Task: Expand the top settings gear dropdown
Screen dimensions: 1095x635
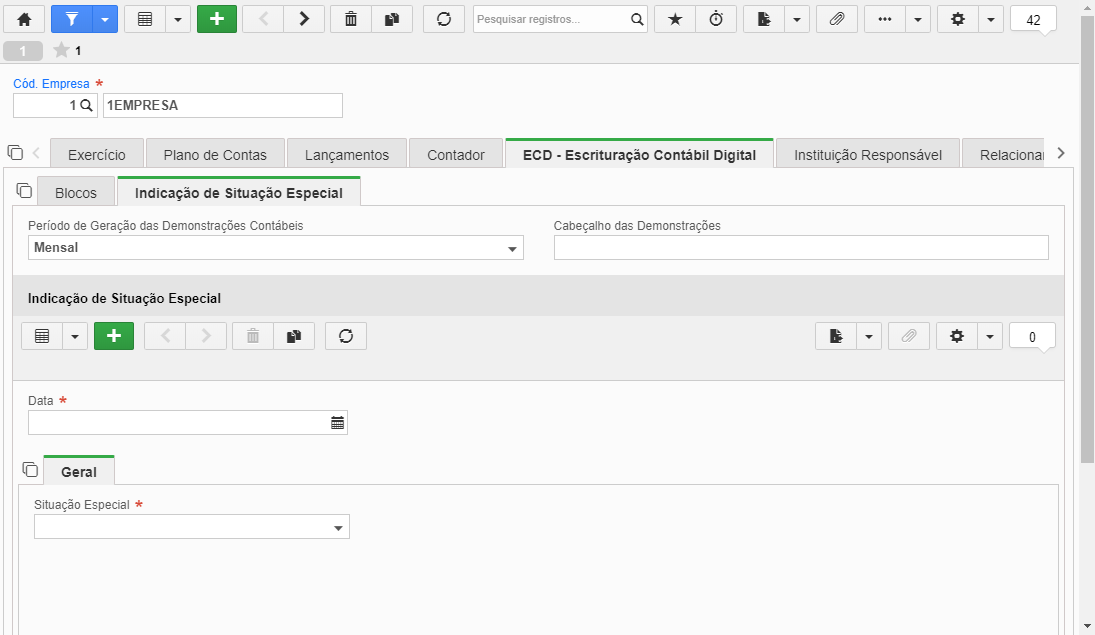Action: tap(990, 20)
